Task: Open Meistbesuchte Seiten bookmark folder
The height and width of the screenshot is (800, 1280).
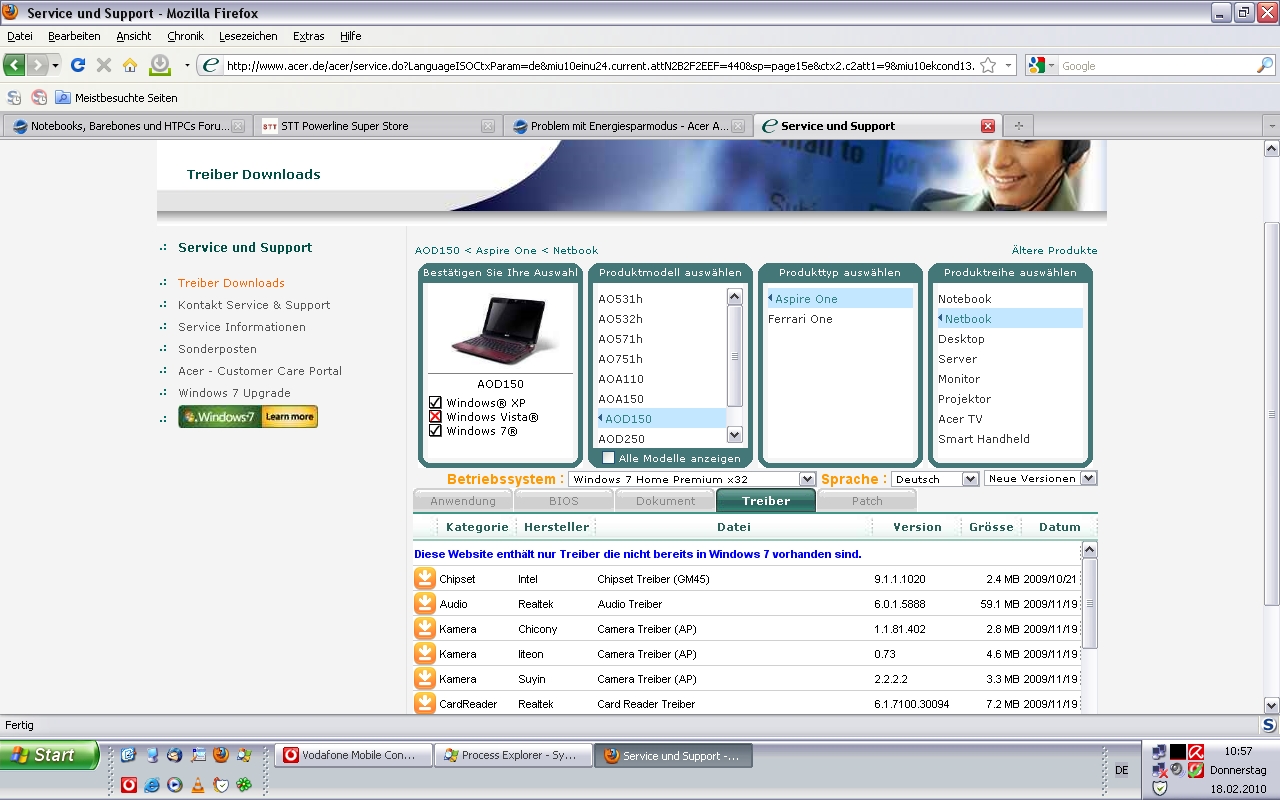Action: coord(116,98)
